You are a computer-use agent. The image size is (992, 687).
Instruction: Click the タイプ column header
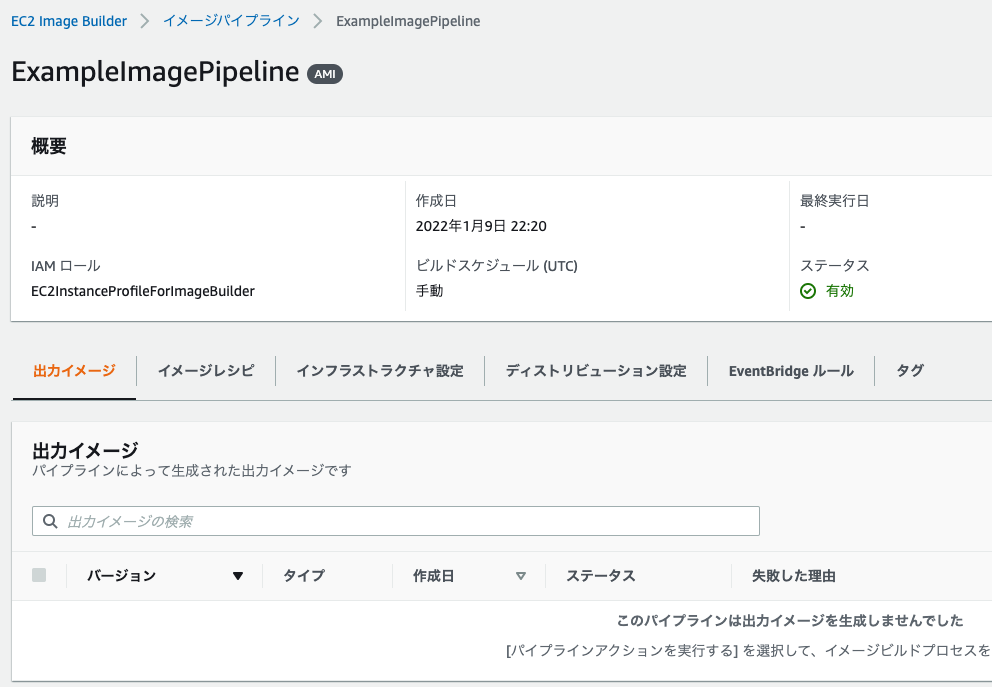pos(304,576)
